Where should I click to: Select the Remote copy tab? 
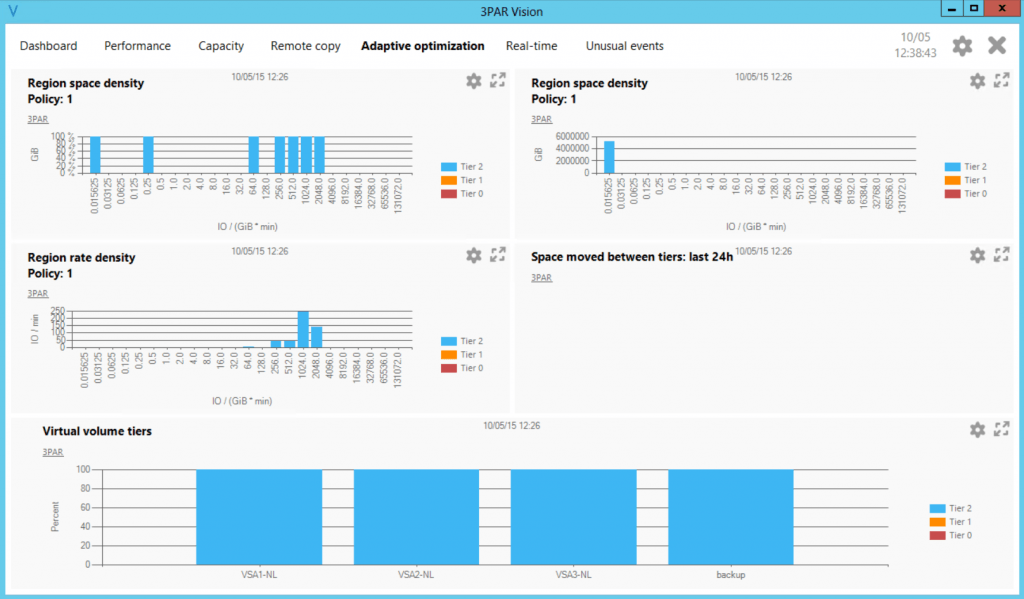click(x=306, y=46)
